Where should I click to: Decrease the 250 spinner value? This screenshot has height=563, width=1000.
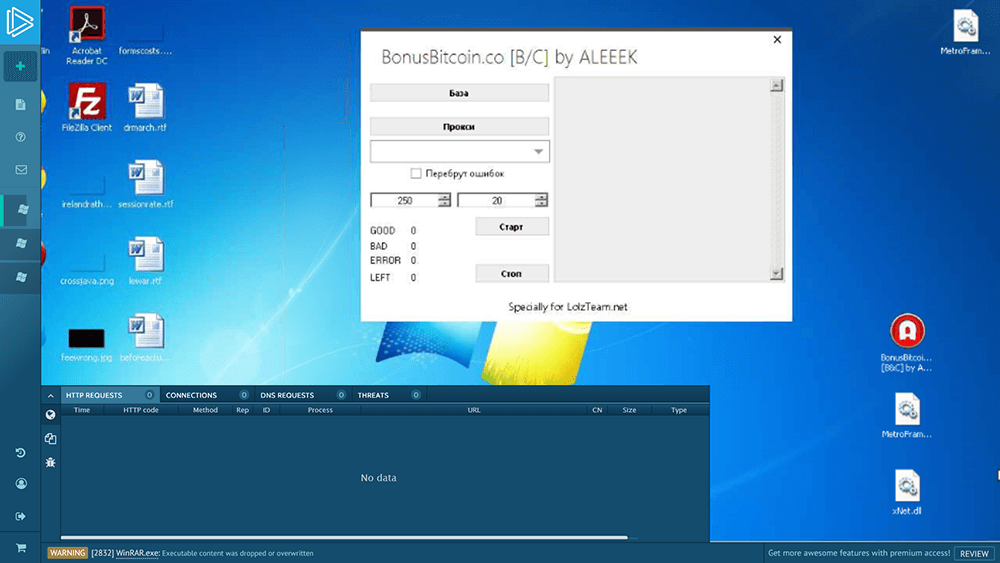coord(444,203)
